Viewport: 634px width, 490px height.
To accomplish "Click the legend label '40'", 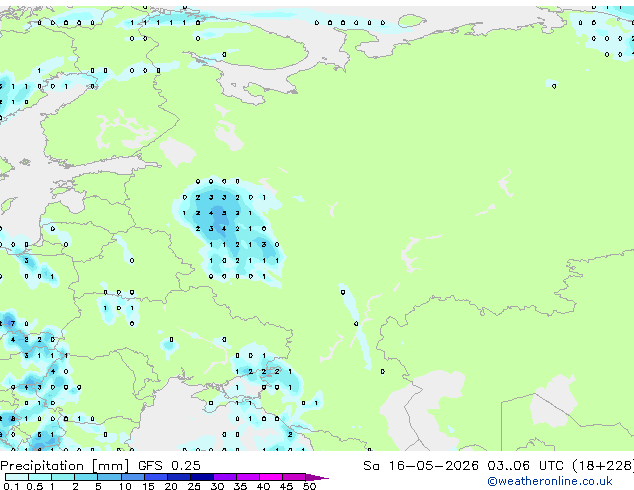I will click(x=263, y=486).
